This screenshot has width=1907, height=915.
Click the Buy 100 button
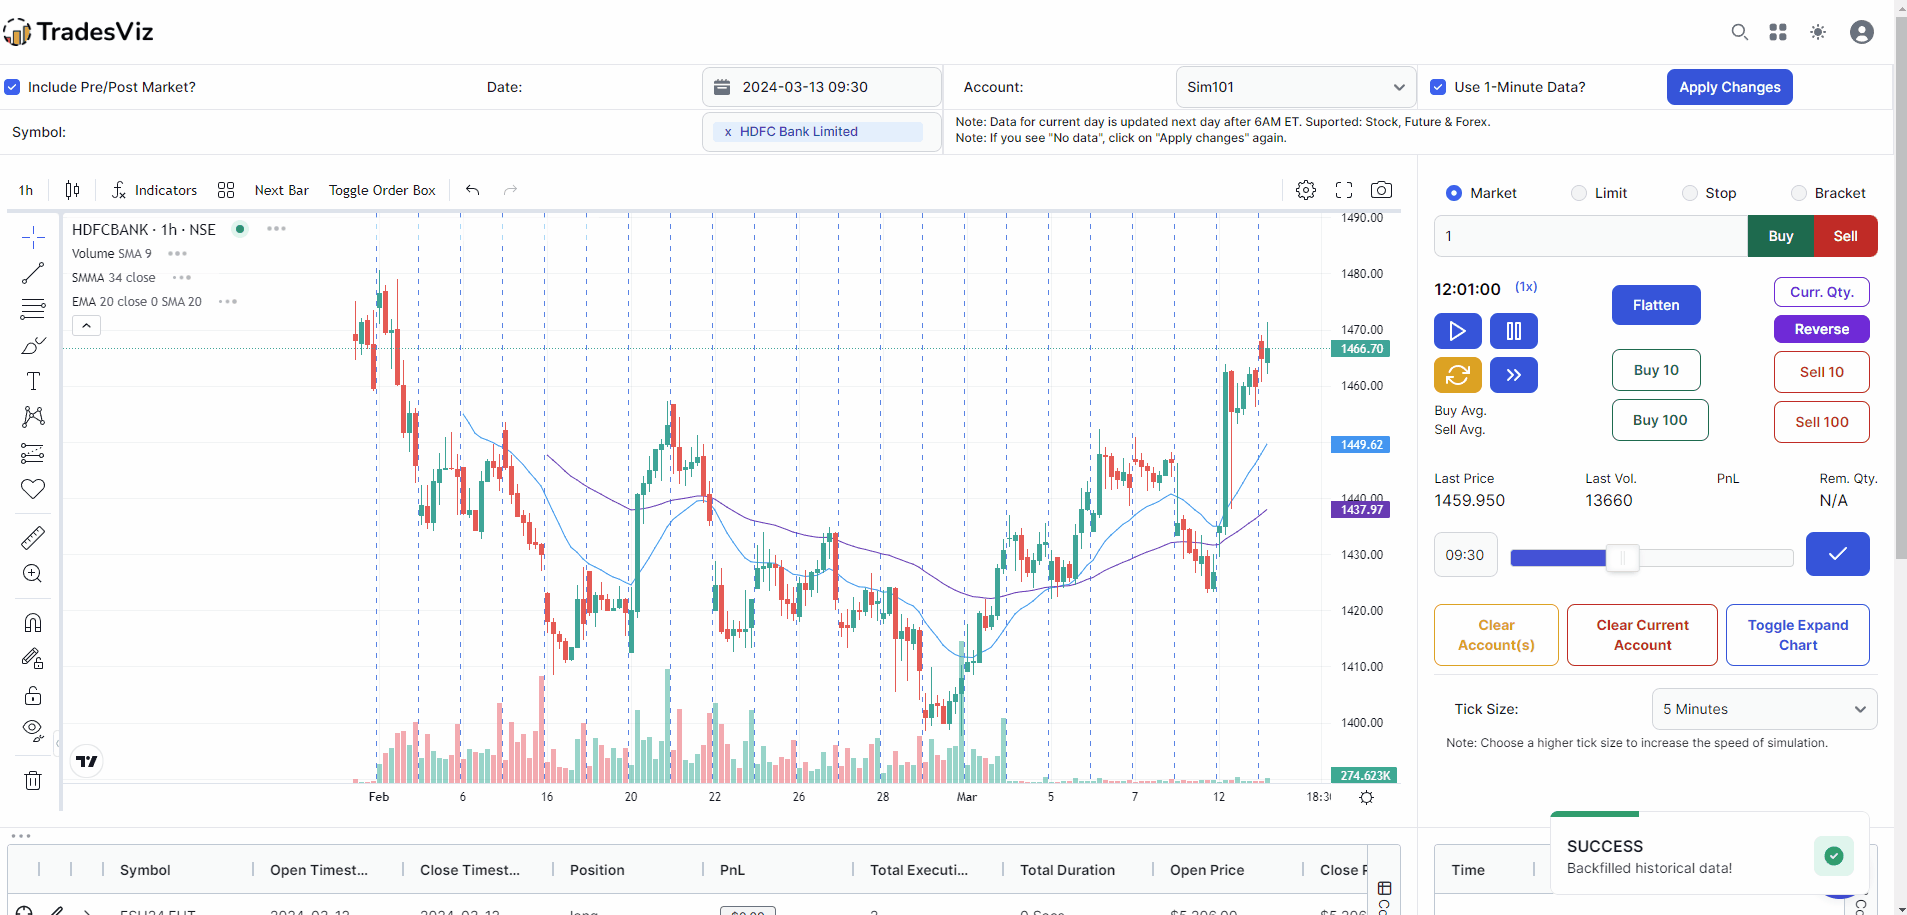point(1660,420)
